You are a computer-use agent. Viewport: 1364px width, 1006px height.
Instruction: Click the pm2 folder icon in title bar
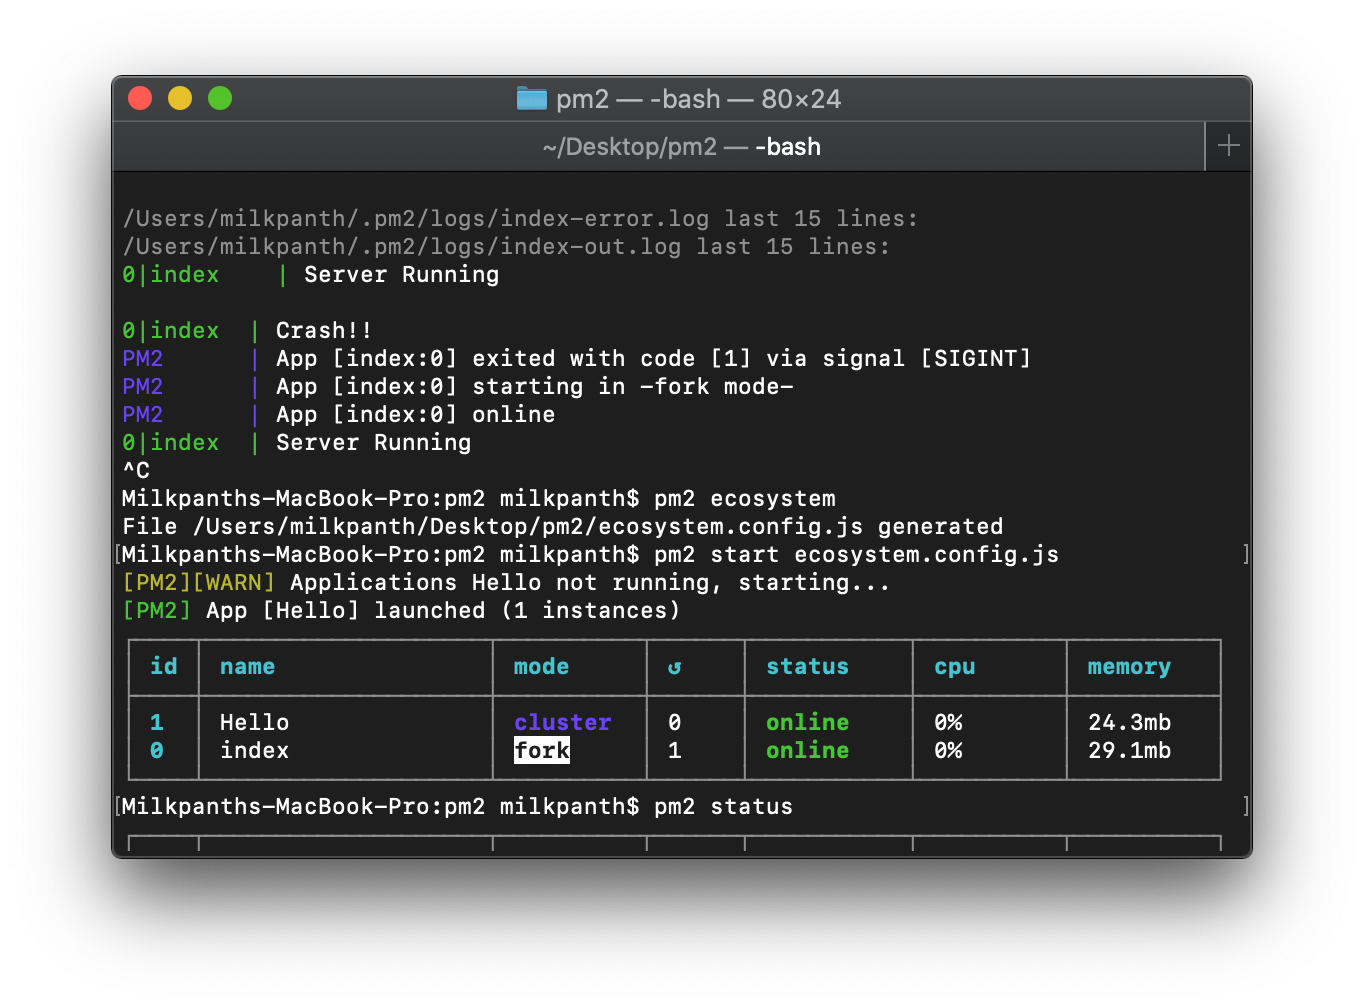531,98
